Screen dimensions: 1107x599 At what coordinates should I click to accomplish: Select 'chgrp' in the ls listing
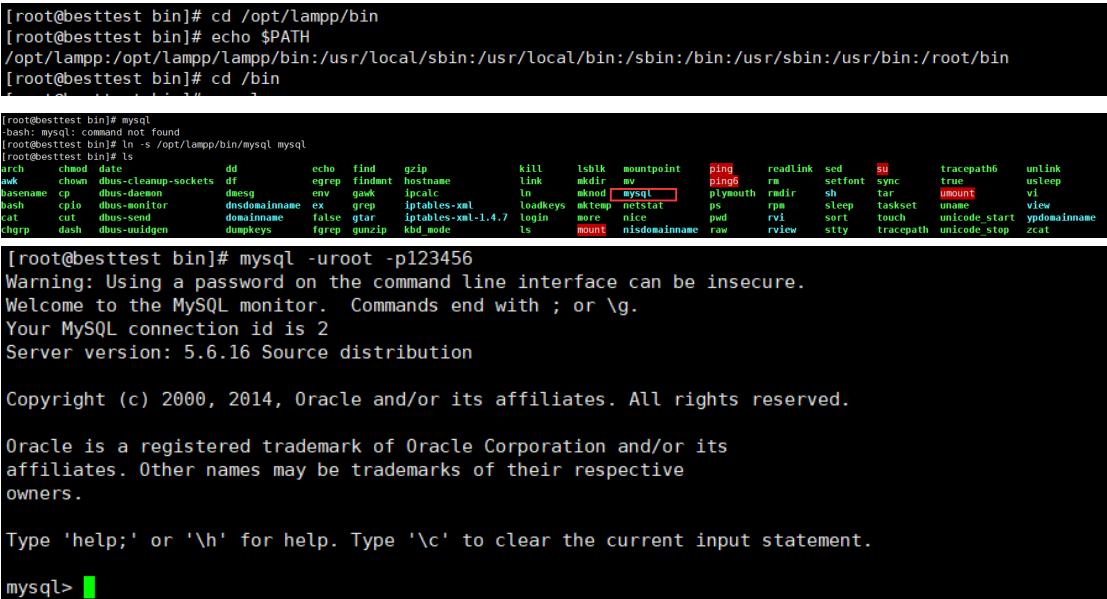pyautogui.click(x=16, y=230)
